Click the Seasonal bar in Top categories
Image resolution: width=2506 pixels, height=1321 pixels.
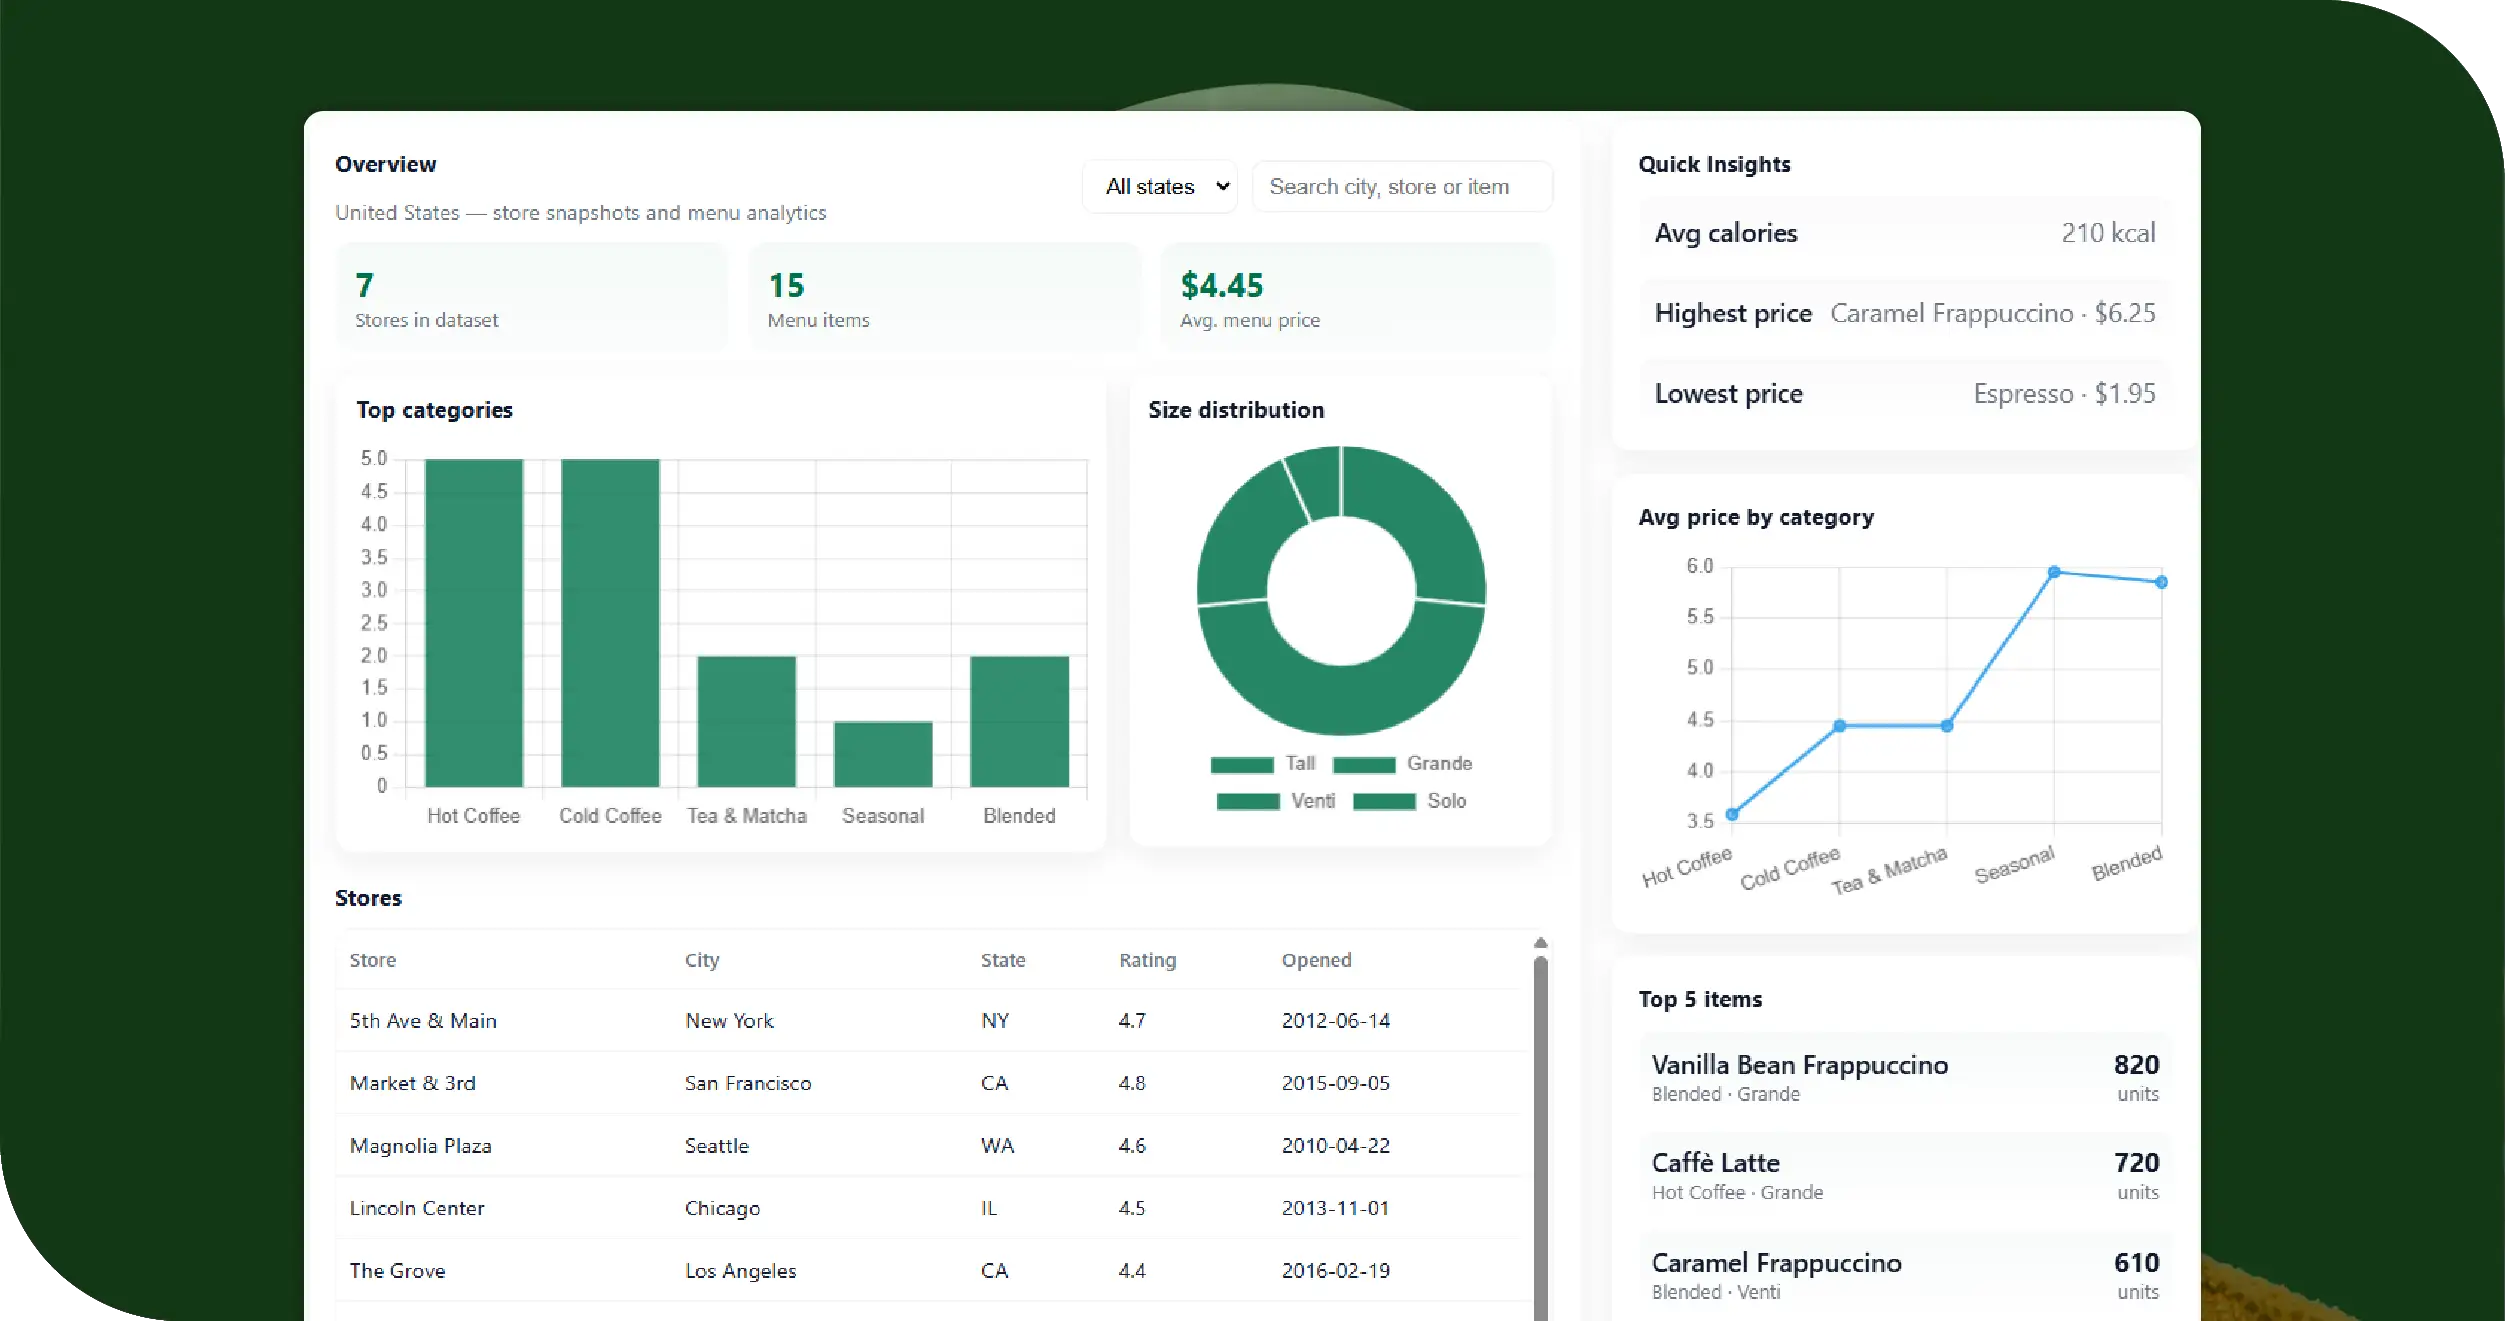pyautogui.click(x=882, y=754)
